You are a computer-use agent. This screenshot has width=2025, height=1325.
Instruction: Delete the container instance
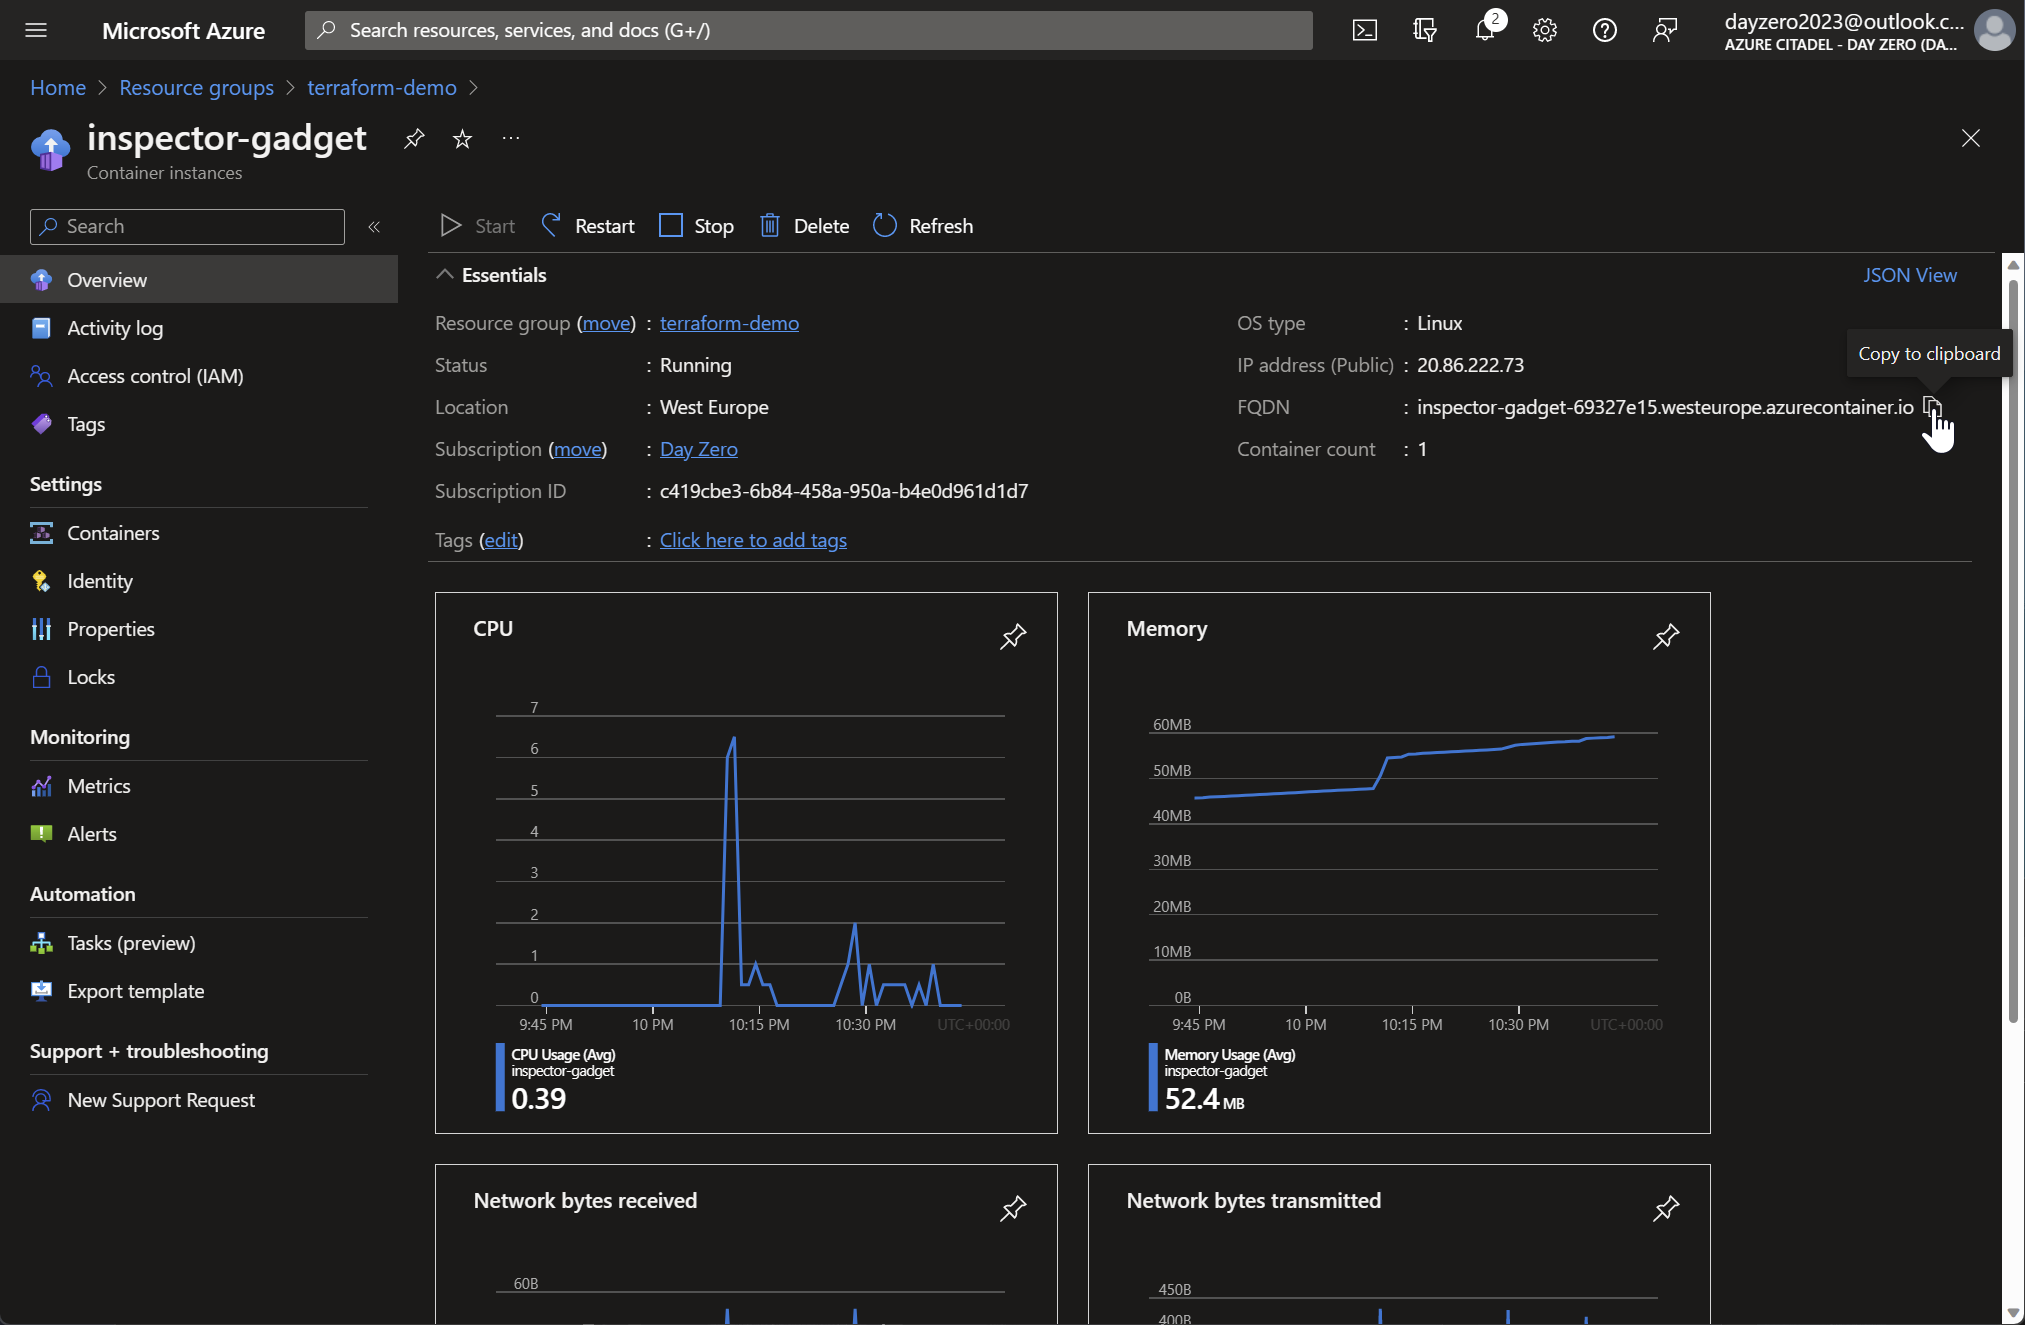(x=804, y=226)
